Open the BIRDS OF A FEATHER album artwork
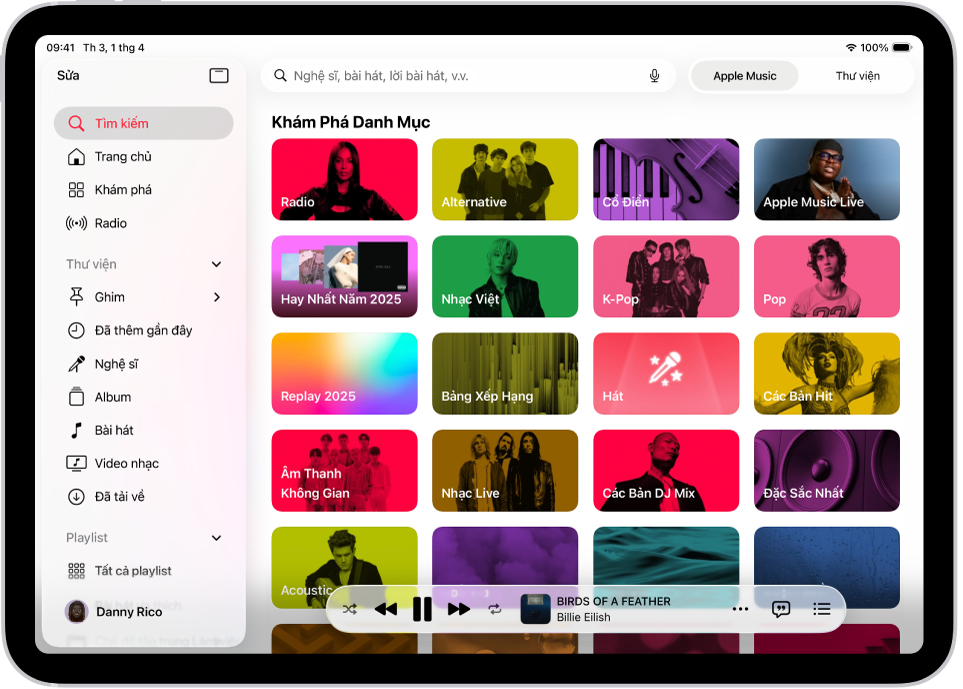 [x=535, y=609]
